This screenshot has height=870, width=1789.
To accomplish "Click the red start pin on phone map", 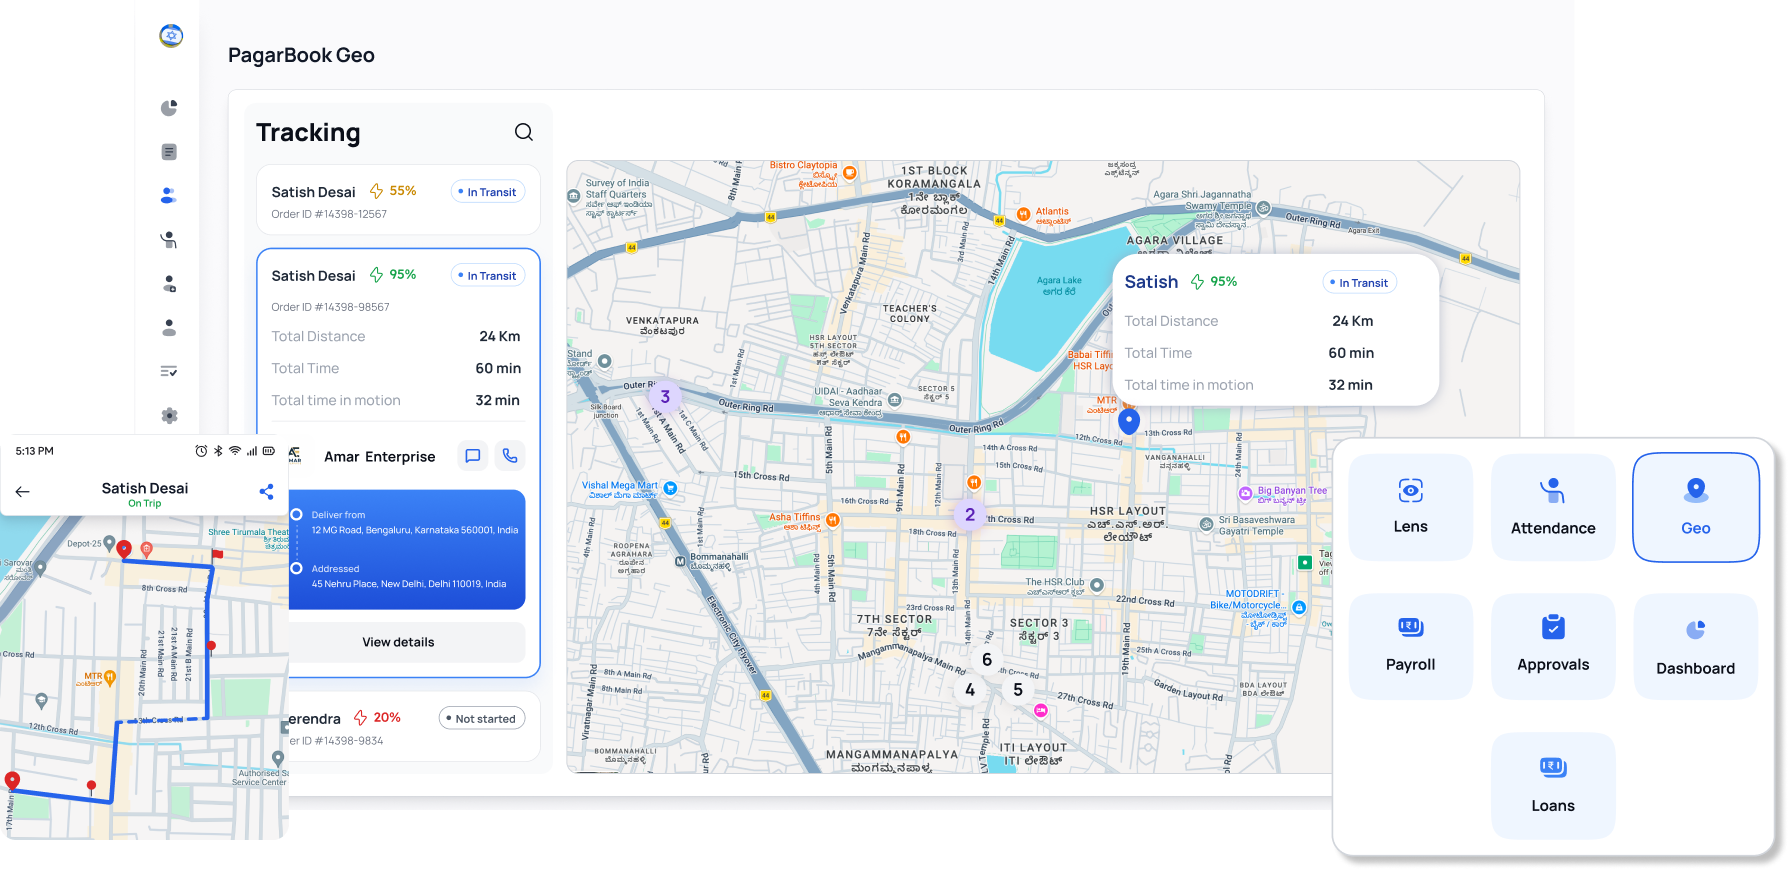I will pos(124,549).
